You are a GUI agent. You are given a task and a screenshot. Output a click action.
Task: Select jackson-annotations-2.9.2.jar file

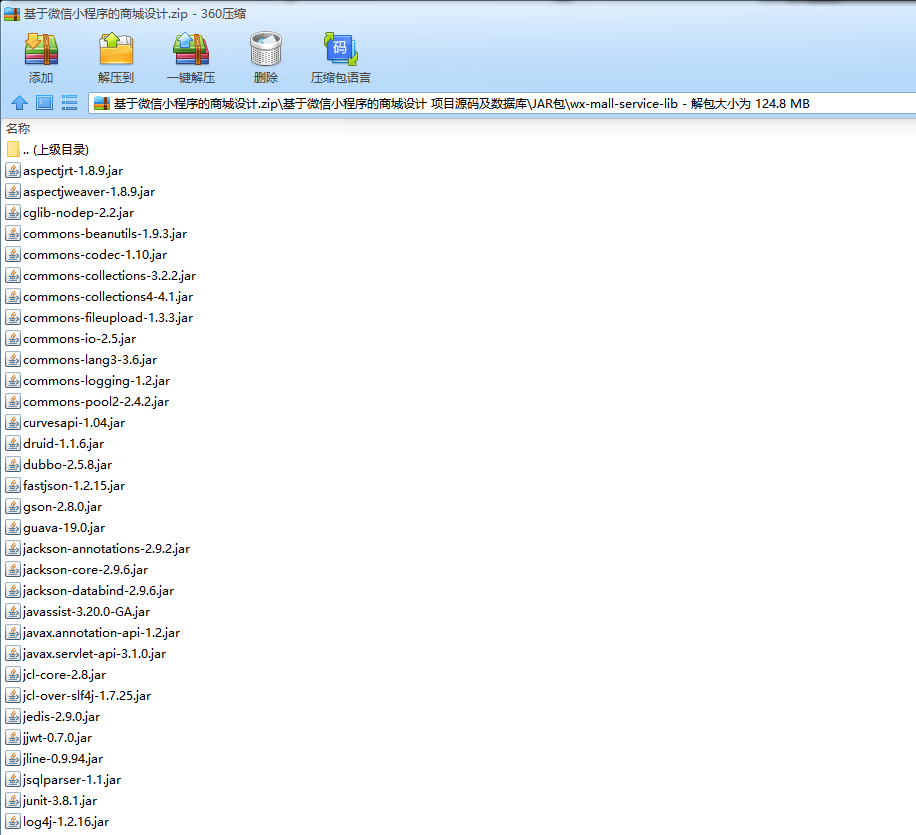coord(98,549)
